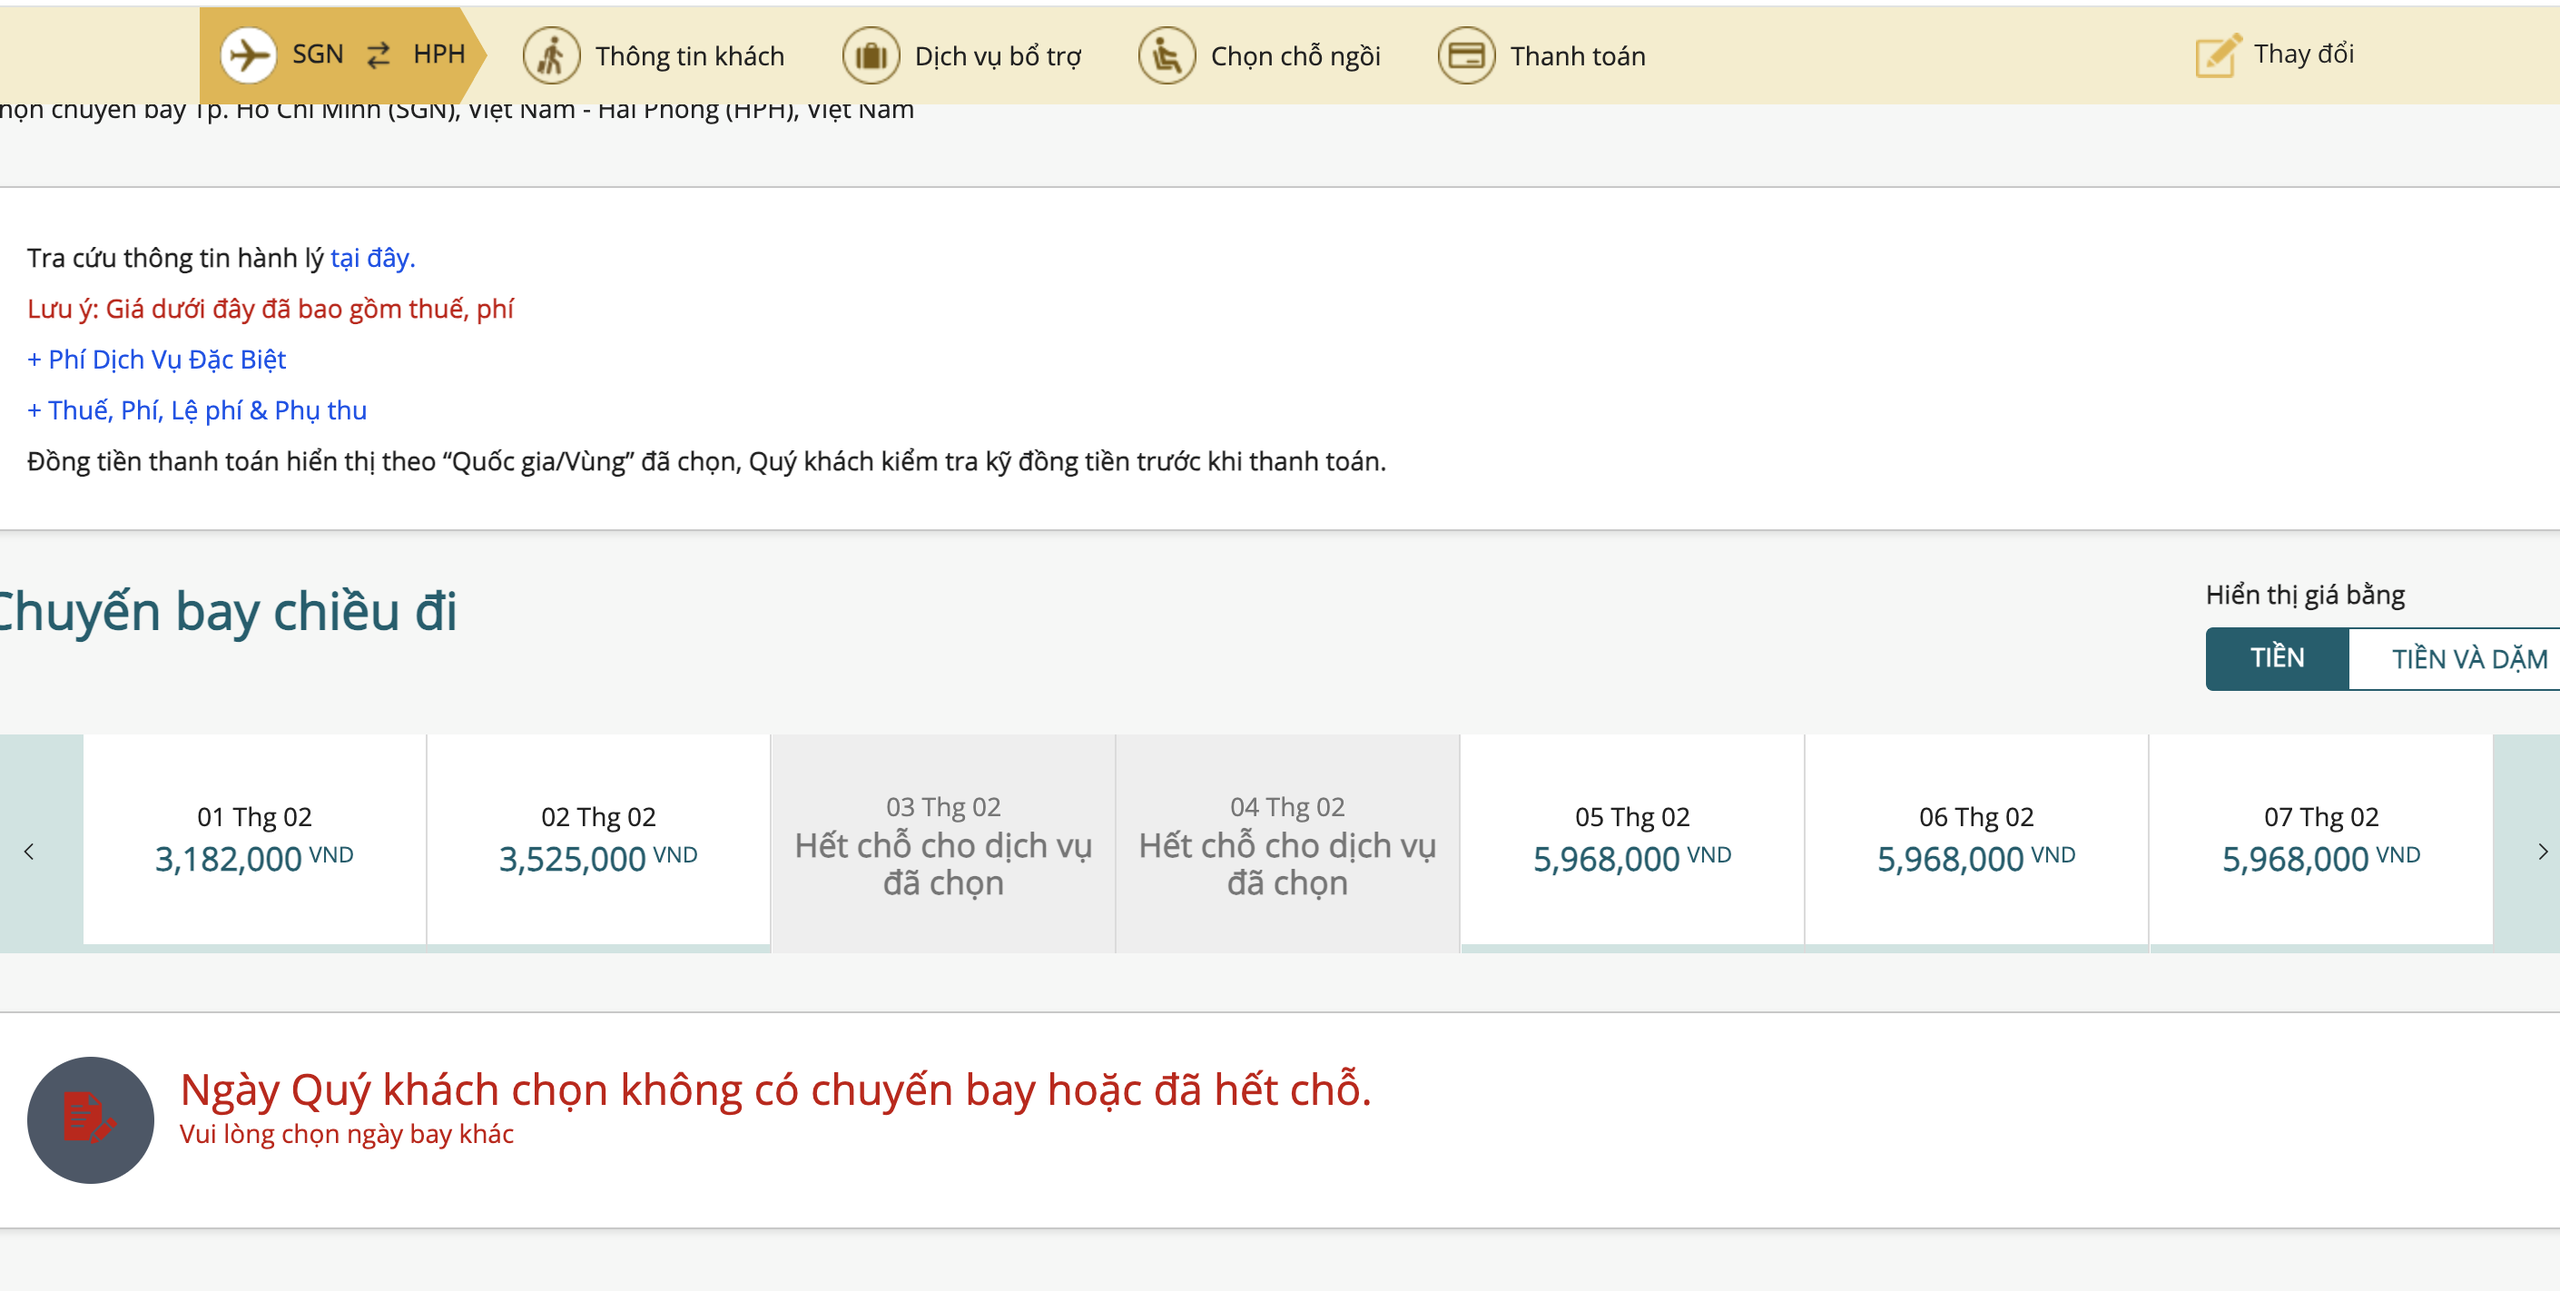2560x1291 pixels.
Task: Switch price display to TIỀN
Action: click(x=2277, y=658)
